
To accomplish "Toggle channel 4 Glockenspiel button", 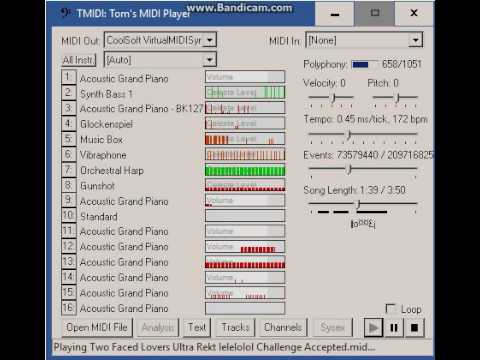I will tap(69, 123).
